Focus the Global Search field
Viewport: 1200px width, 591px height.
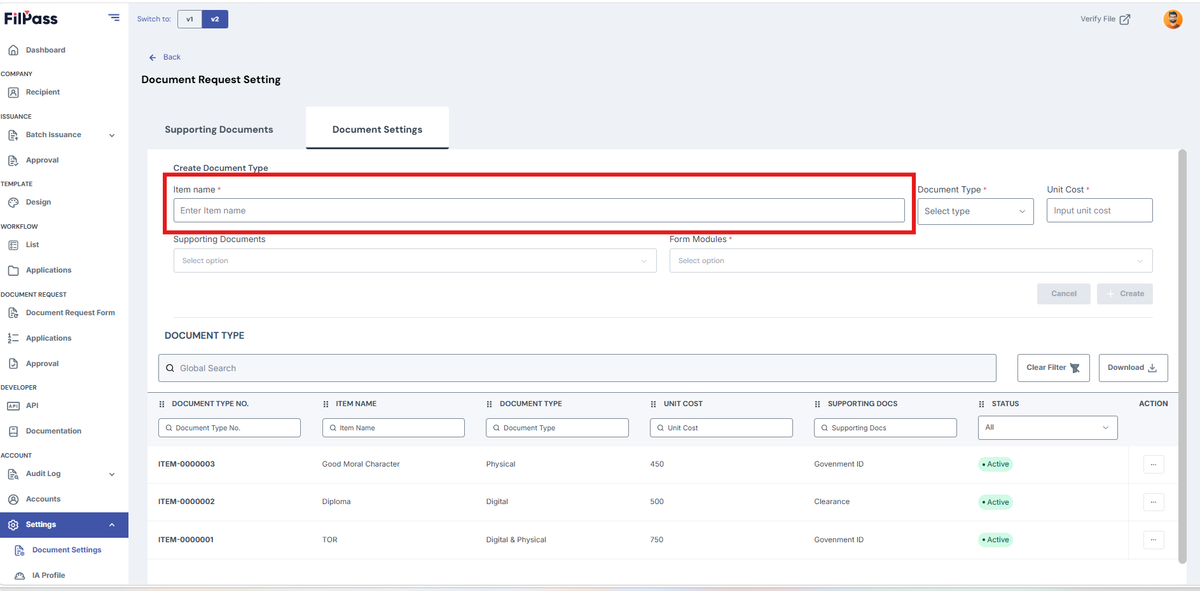pos(577,368)
